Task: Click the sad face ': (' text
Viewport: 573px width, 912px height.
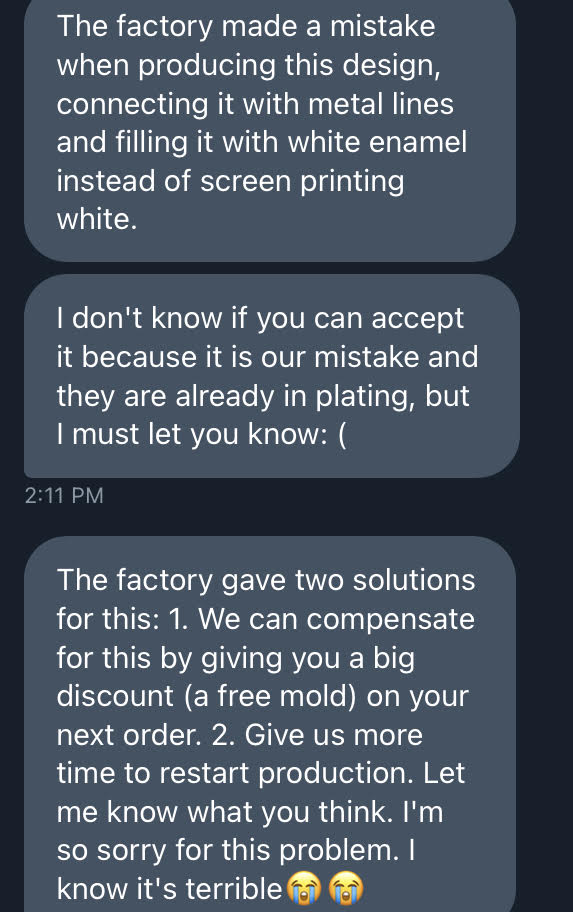Action: coord(333,434)
